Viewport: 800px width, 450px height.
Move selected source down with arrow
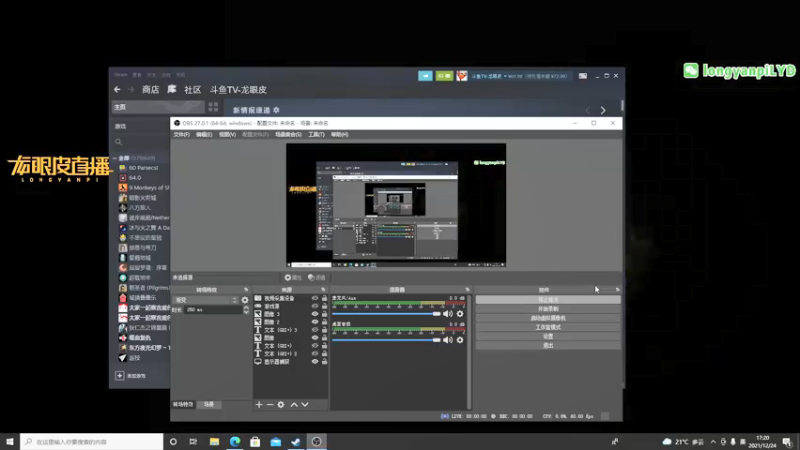coord(305,405)
